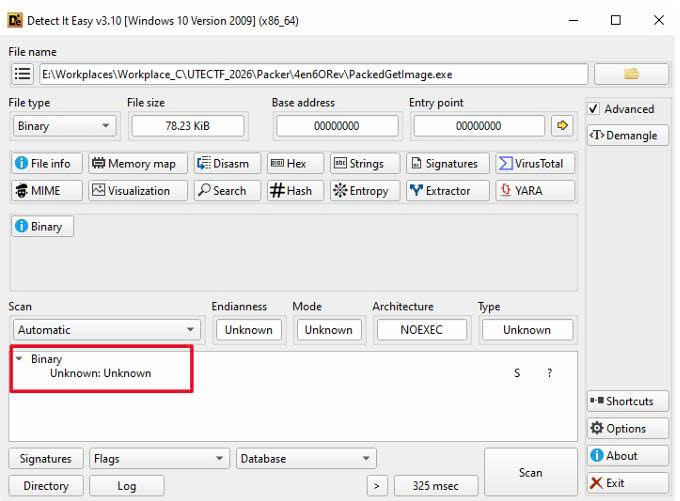Click the Exit button

tap(627, 483)
